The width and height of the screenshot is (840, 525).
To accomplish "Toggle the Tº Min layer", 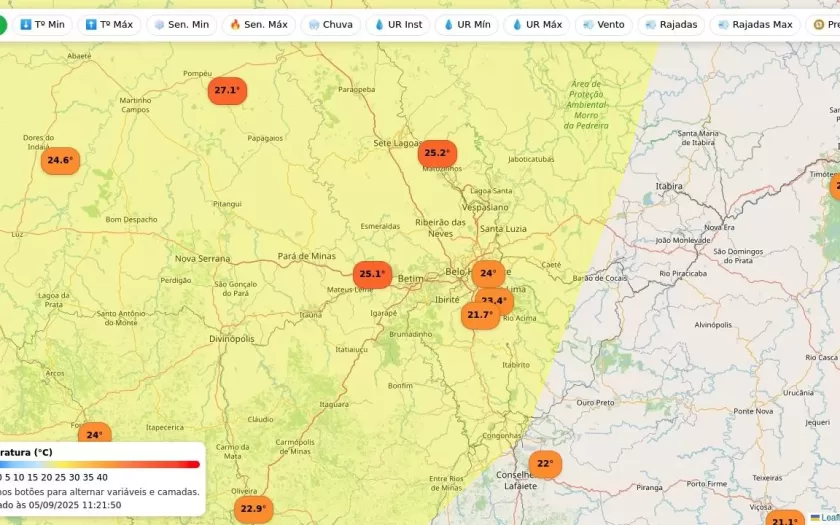I will 42,24.
